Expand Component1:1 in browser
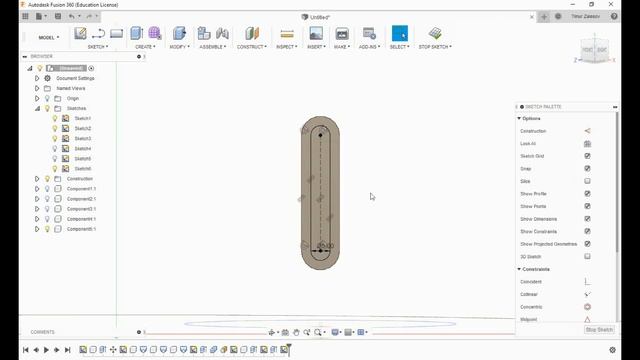 (37, 189)
